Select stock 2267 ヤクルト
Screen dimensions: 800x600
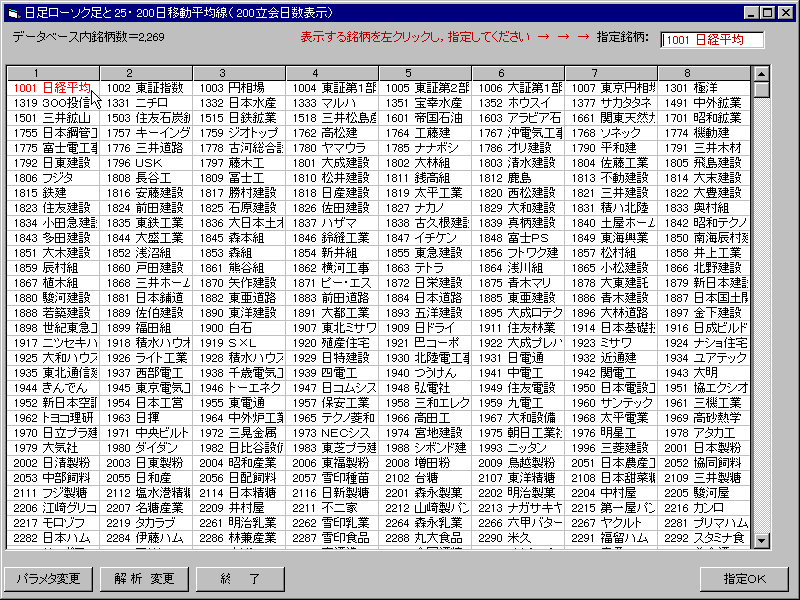coord(611,522)
